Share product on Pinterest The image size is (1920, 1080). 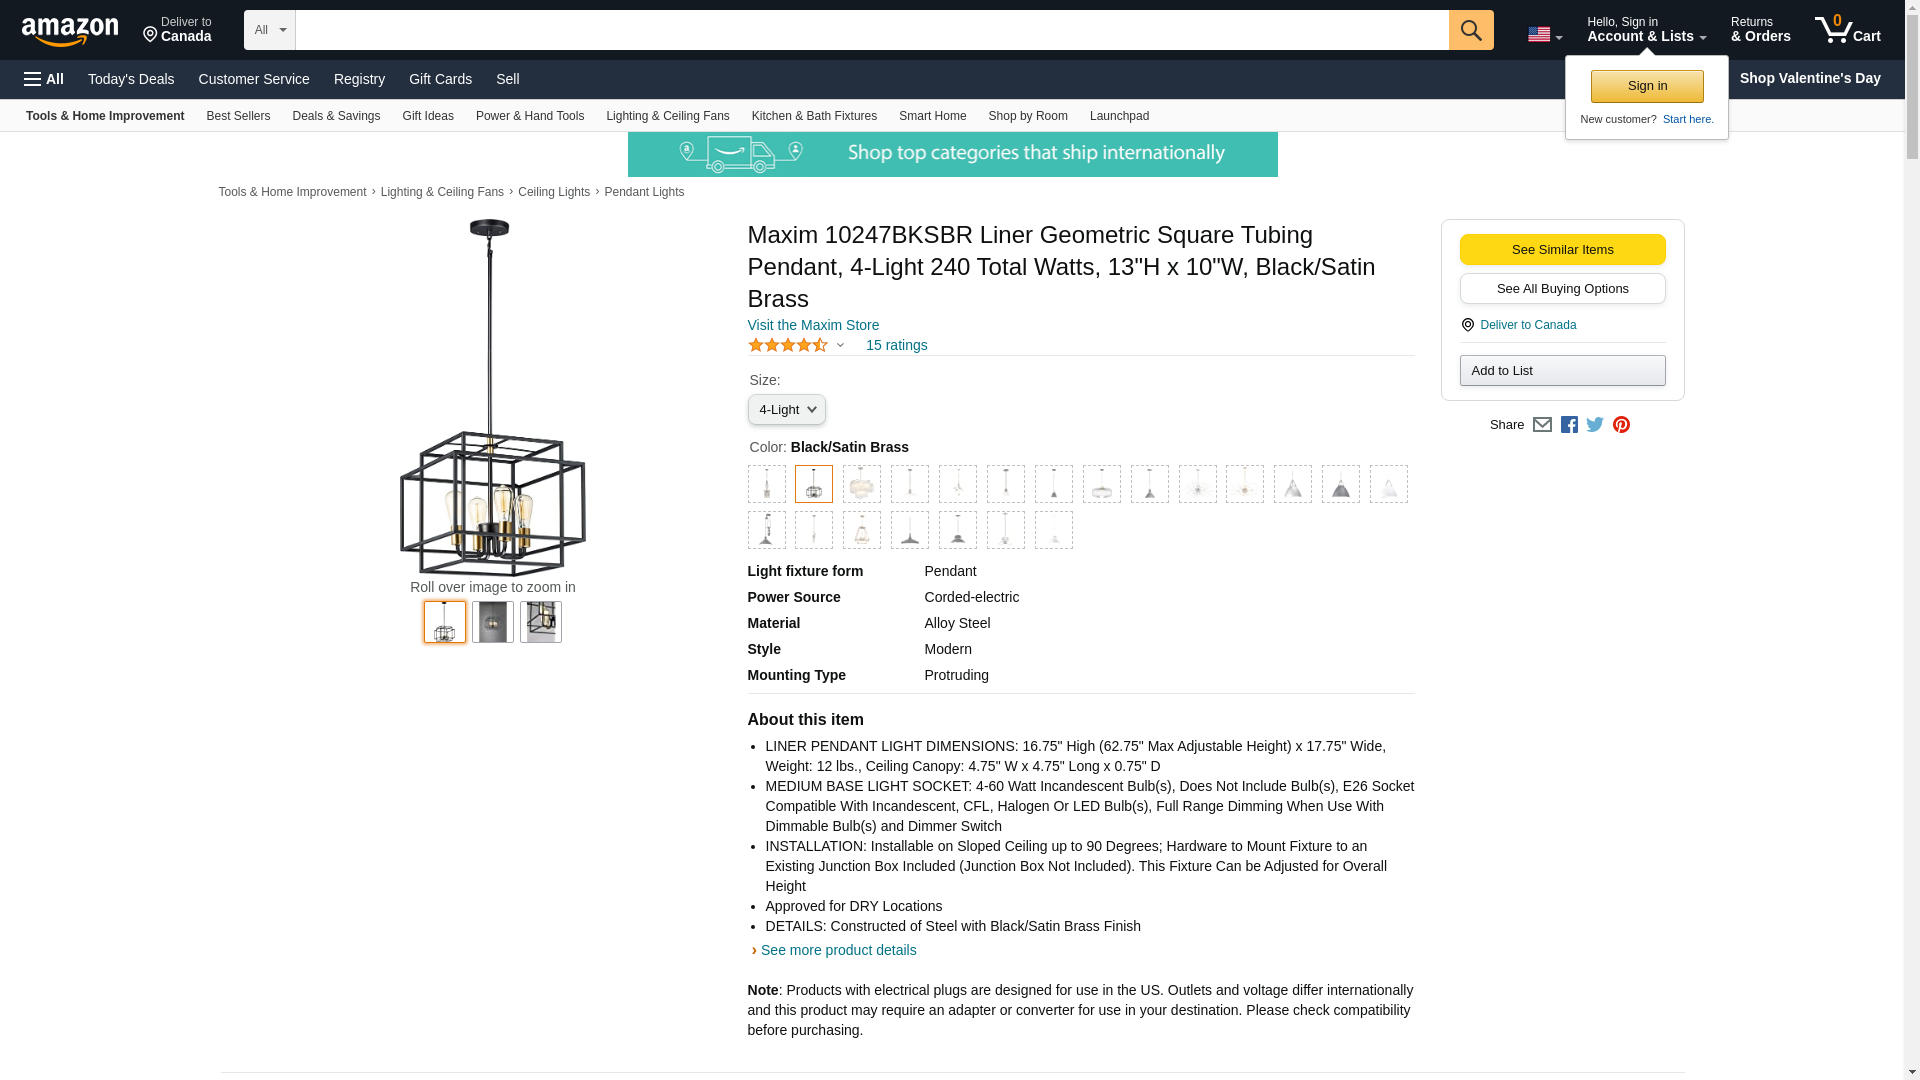(x=1621, y=425)
